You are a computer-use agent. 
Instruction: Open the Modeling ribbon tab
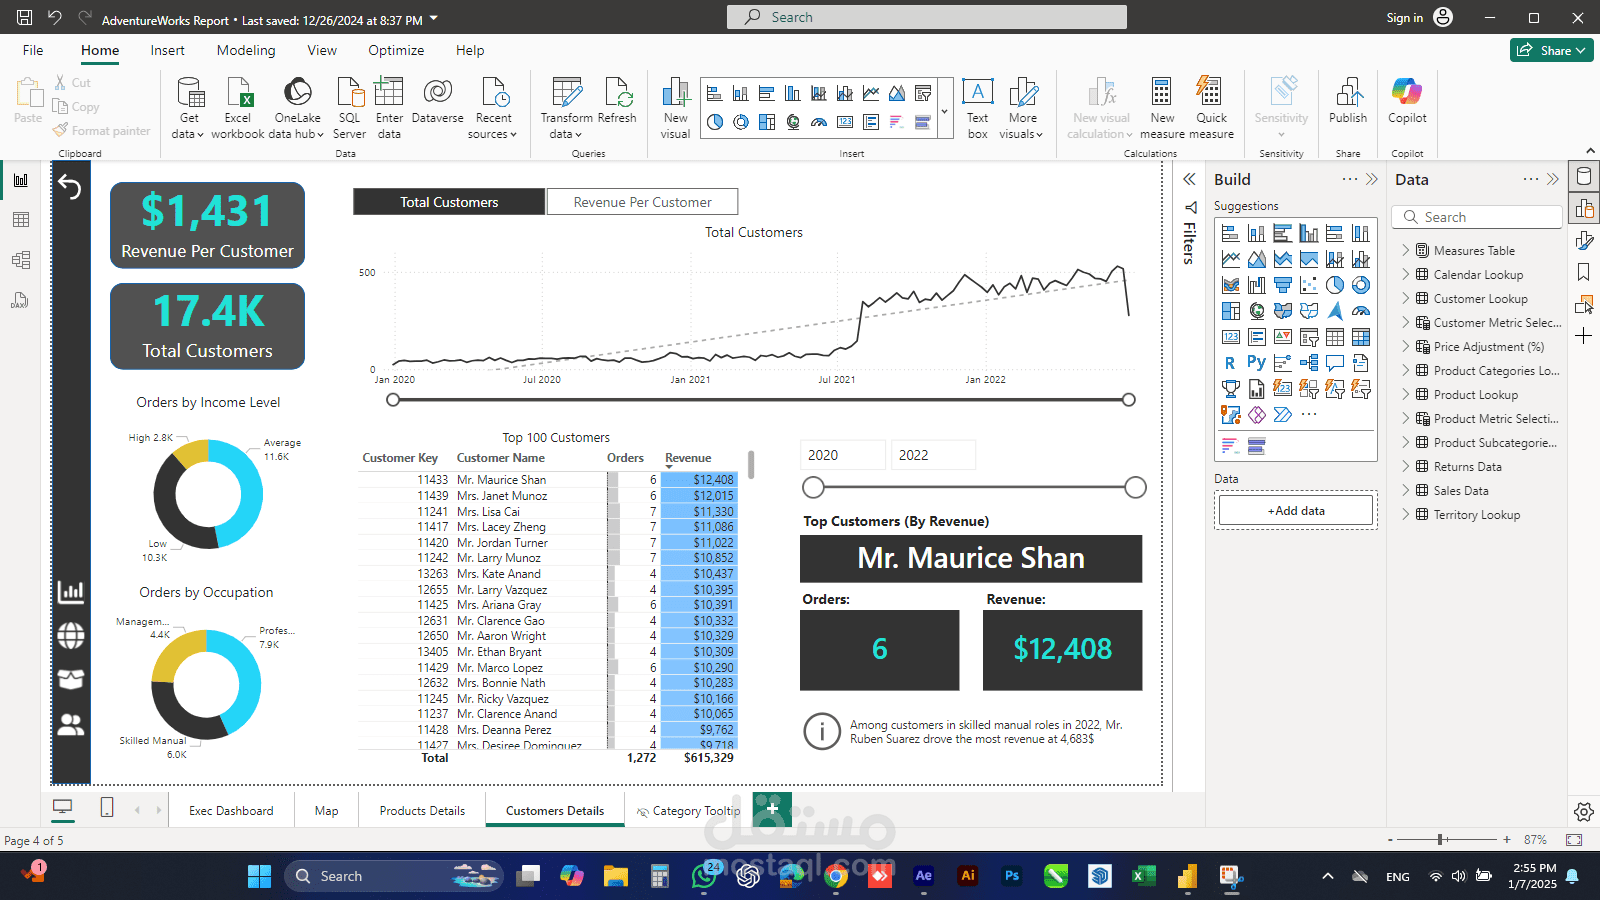[x=246, y=50]
